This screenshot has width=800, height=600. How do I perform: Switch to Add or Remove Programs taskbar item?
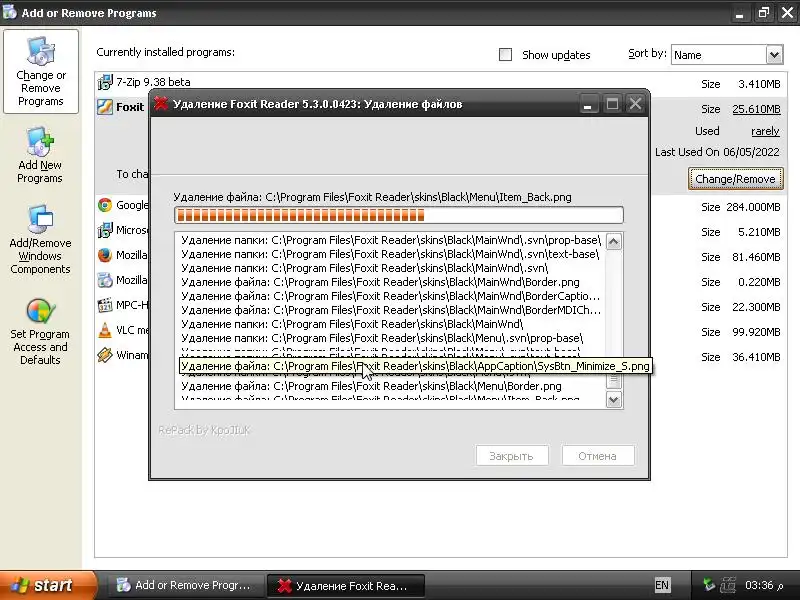tap(184, 585)
